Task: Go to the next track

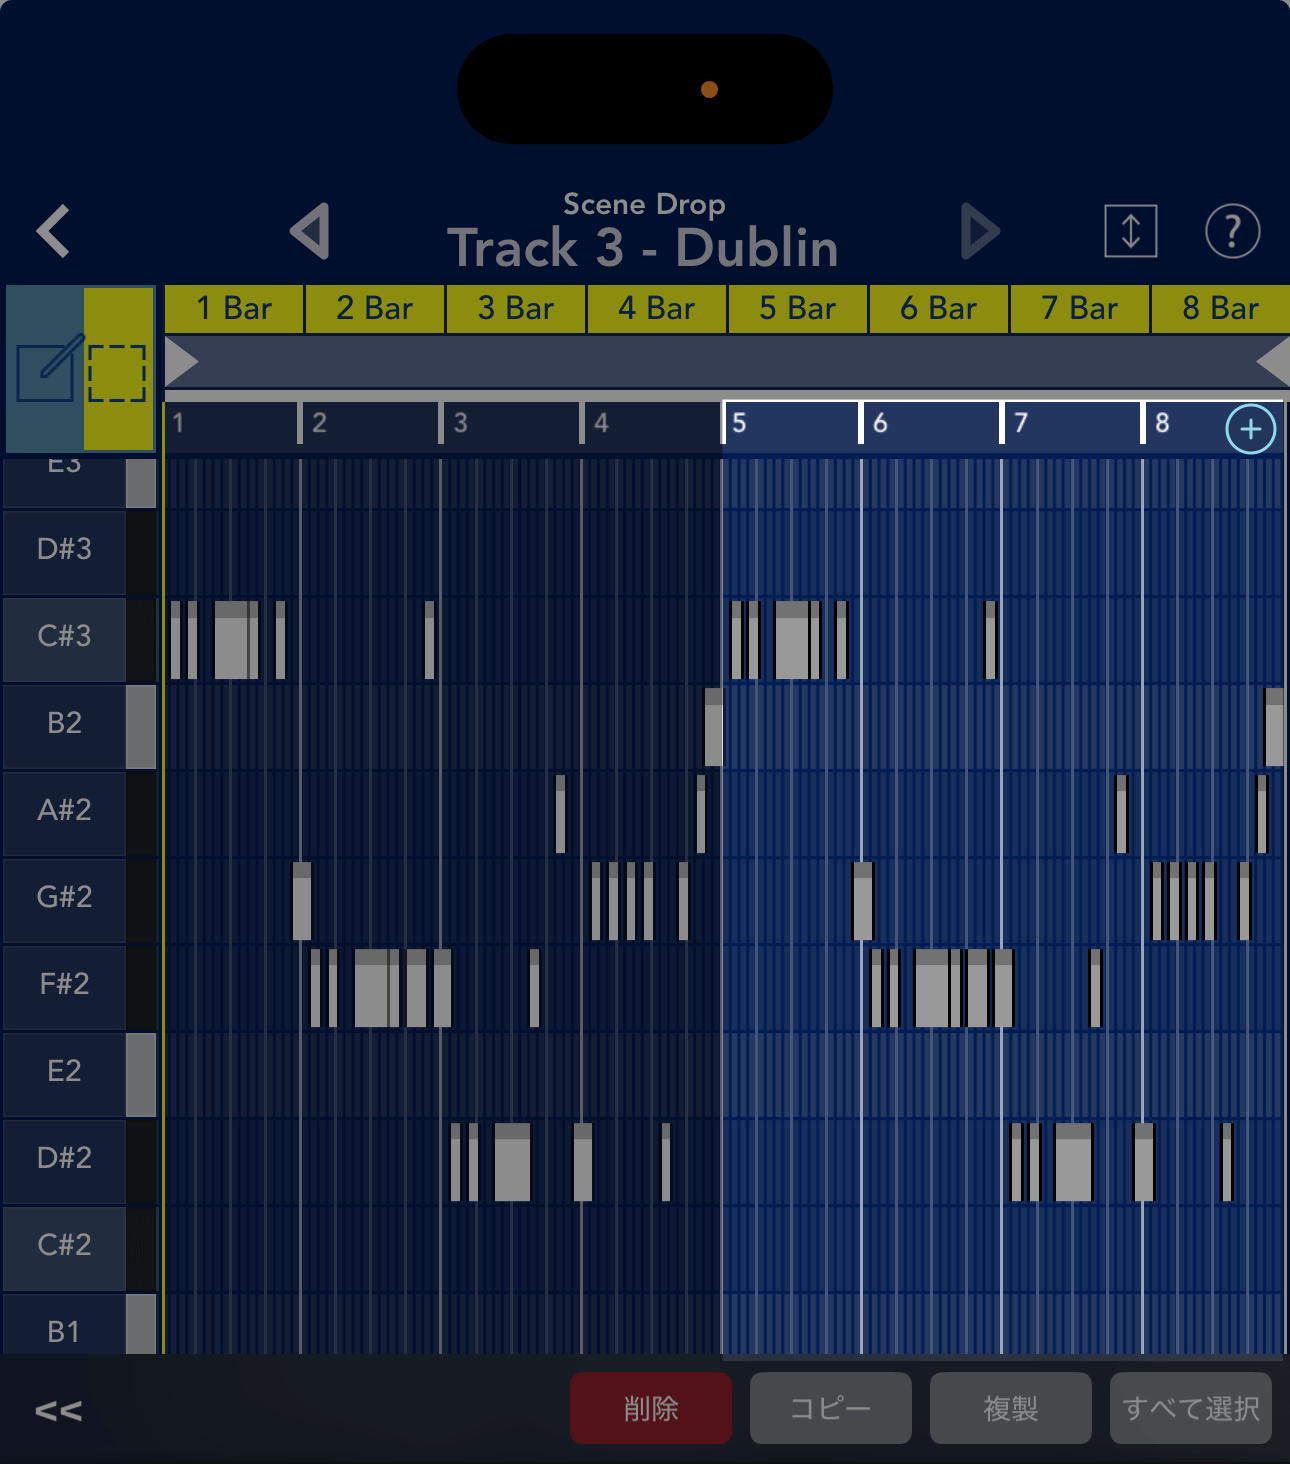Action: click(x=979, y=232)
